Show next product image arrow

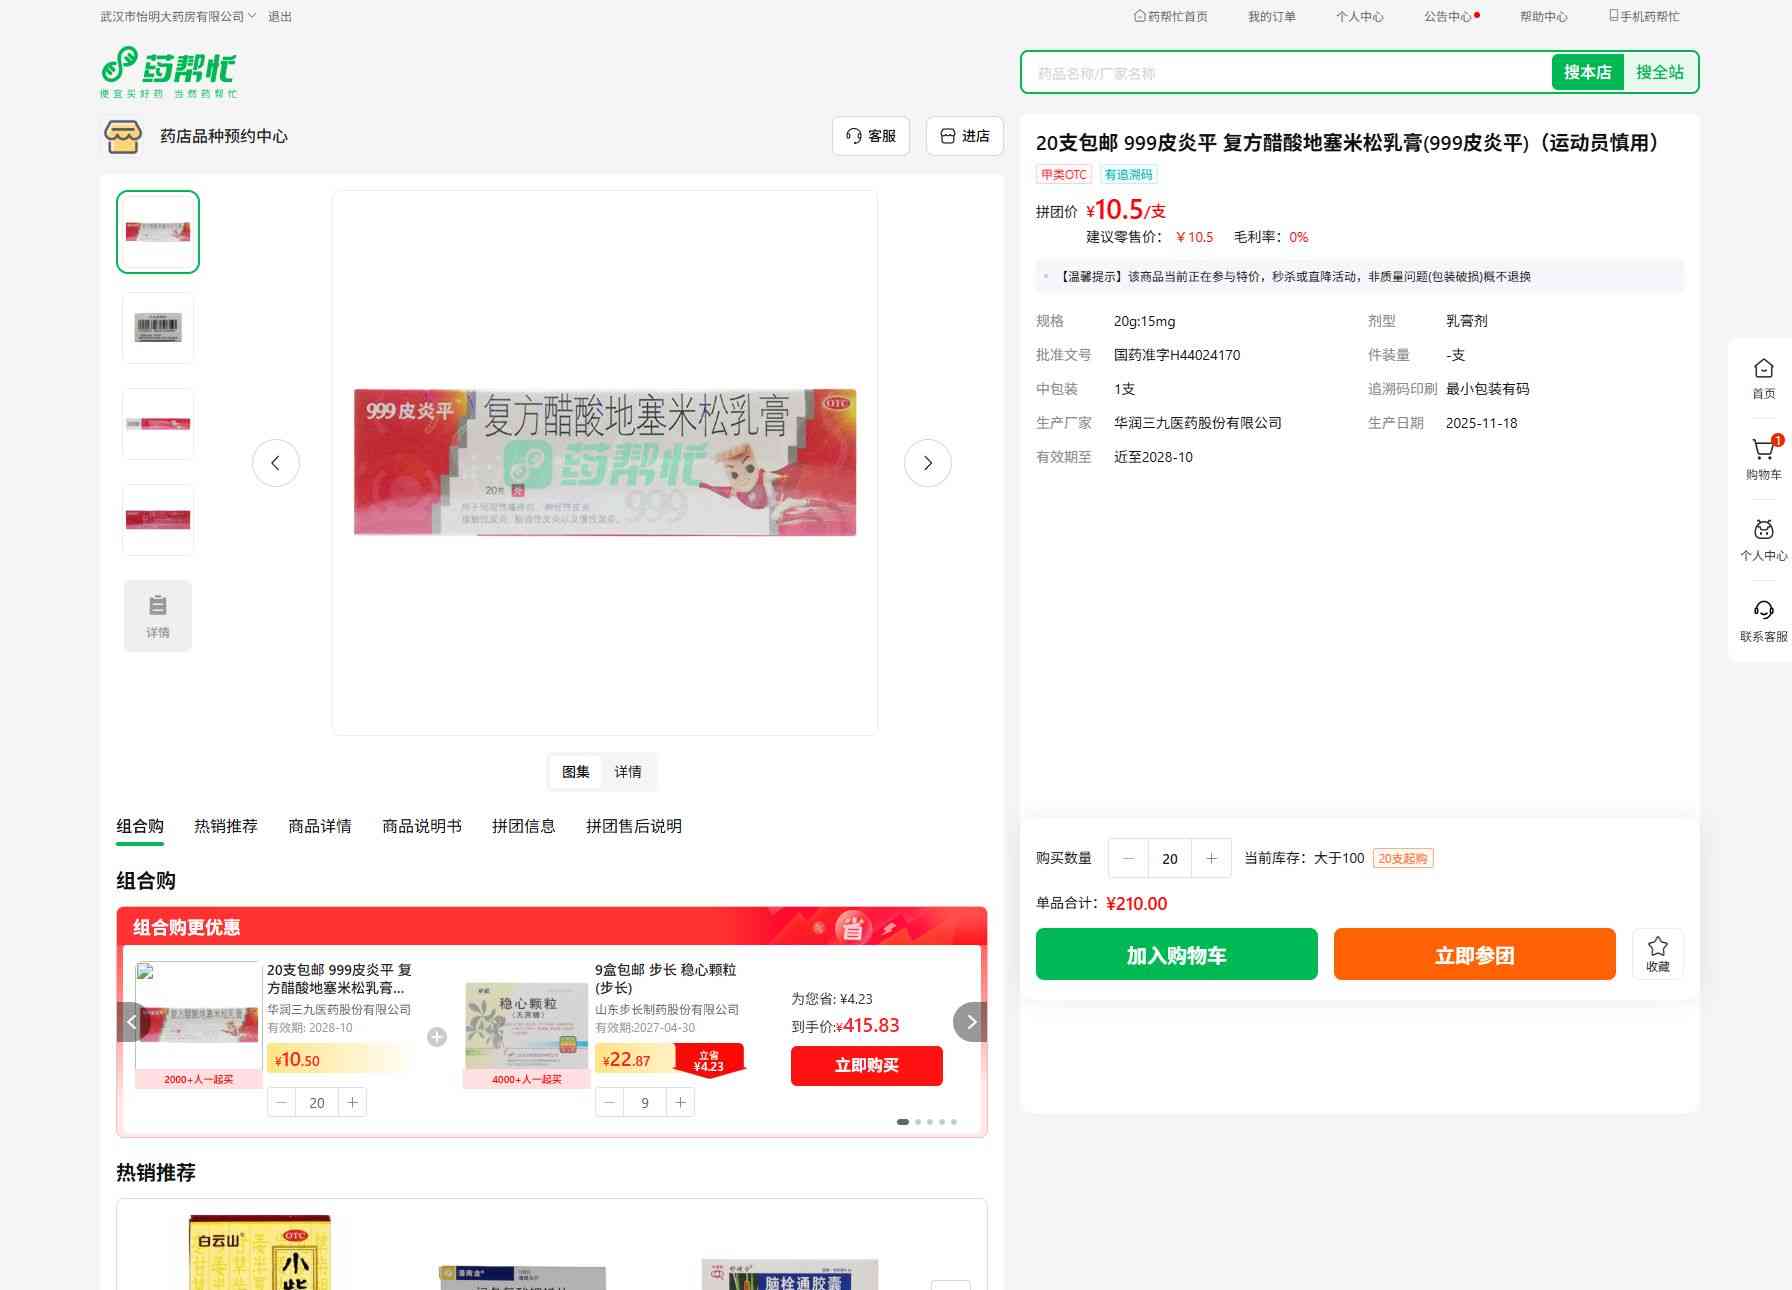(927, 463)
